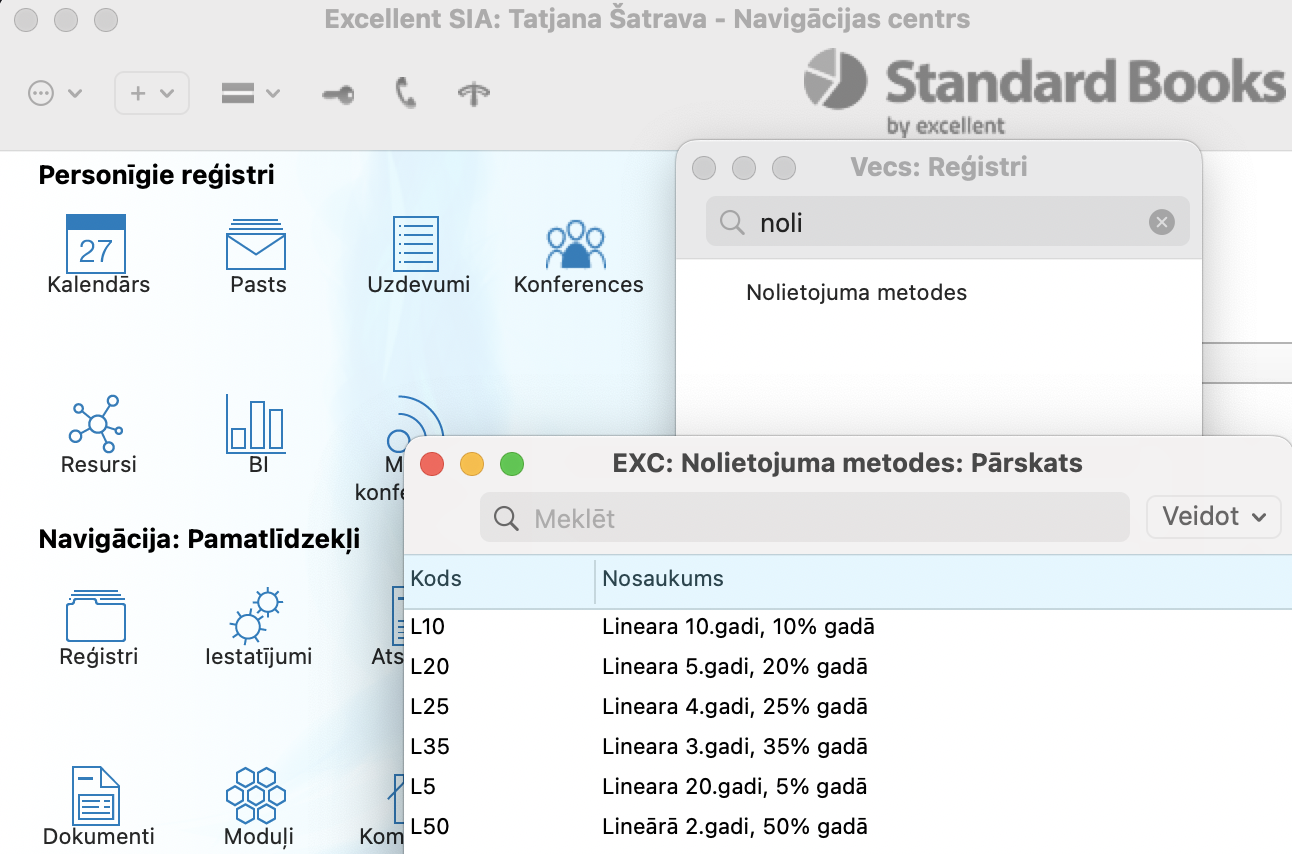Open the Iestatījumi gears icon

(x=256, y=615)
